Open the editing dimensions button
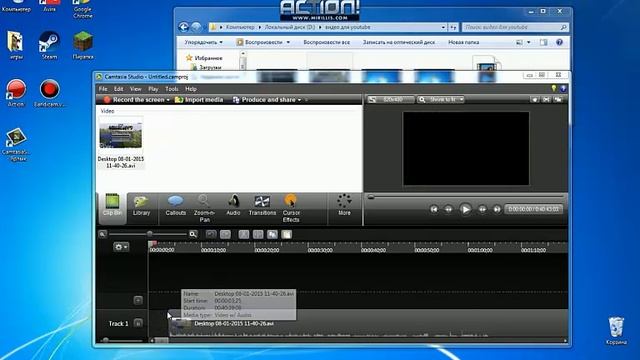640x360 pixels. (x=391, y=100)
